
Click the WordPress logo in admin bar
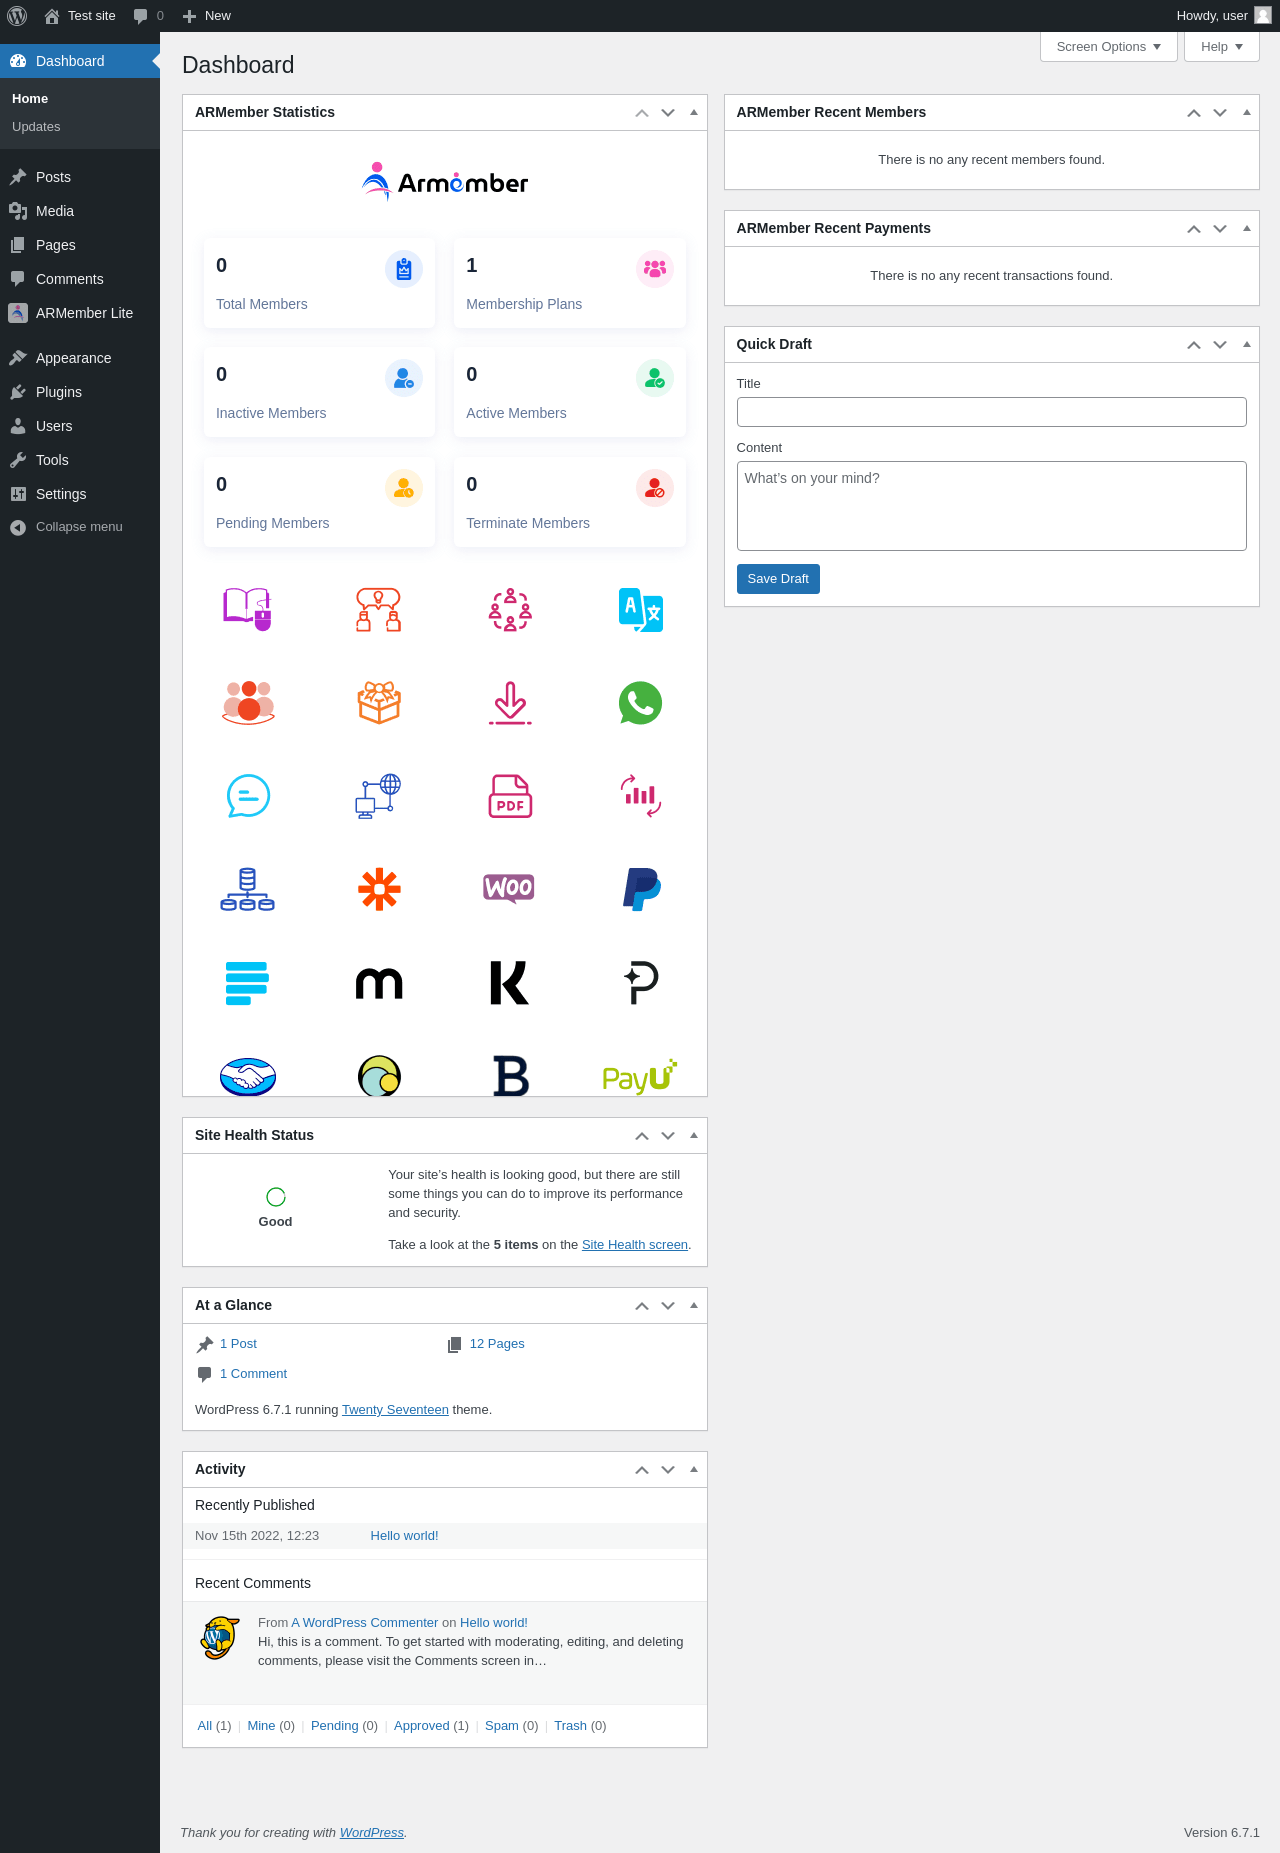click(x=17, y=16)
